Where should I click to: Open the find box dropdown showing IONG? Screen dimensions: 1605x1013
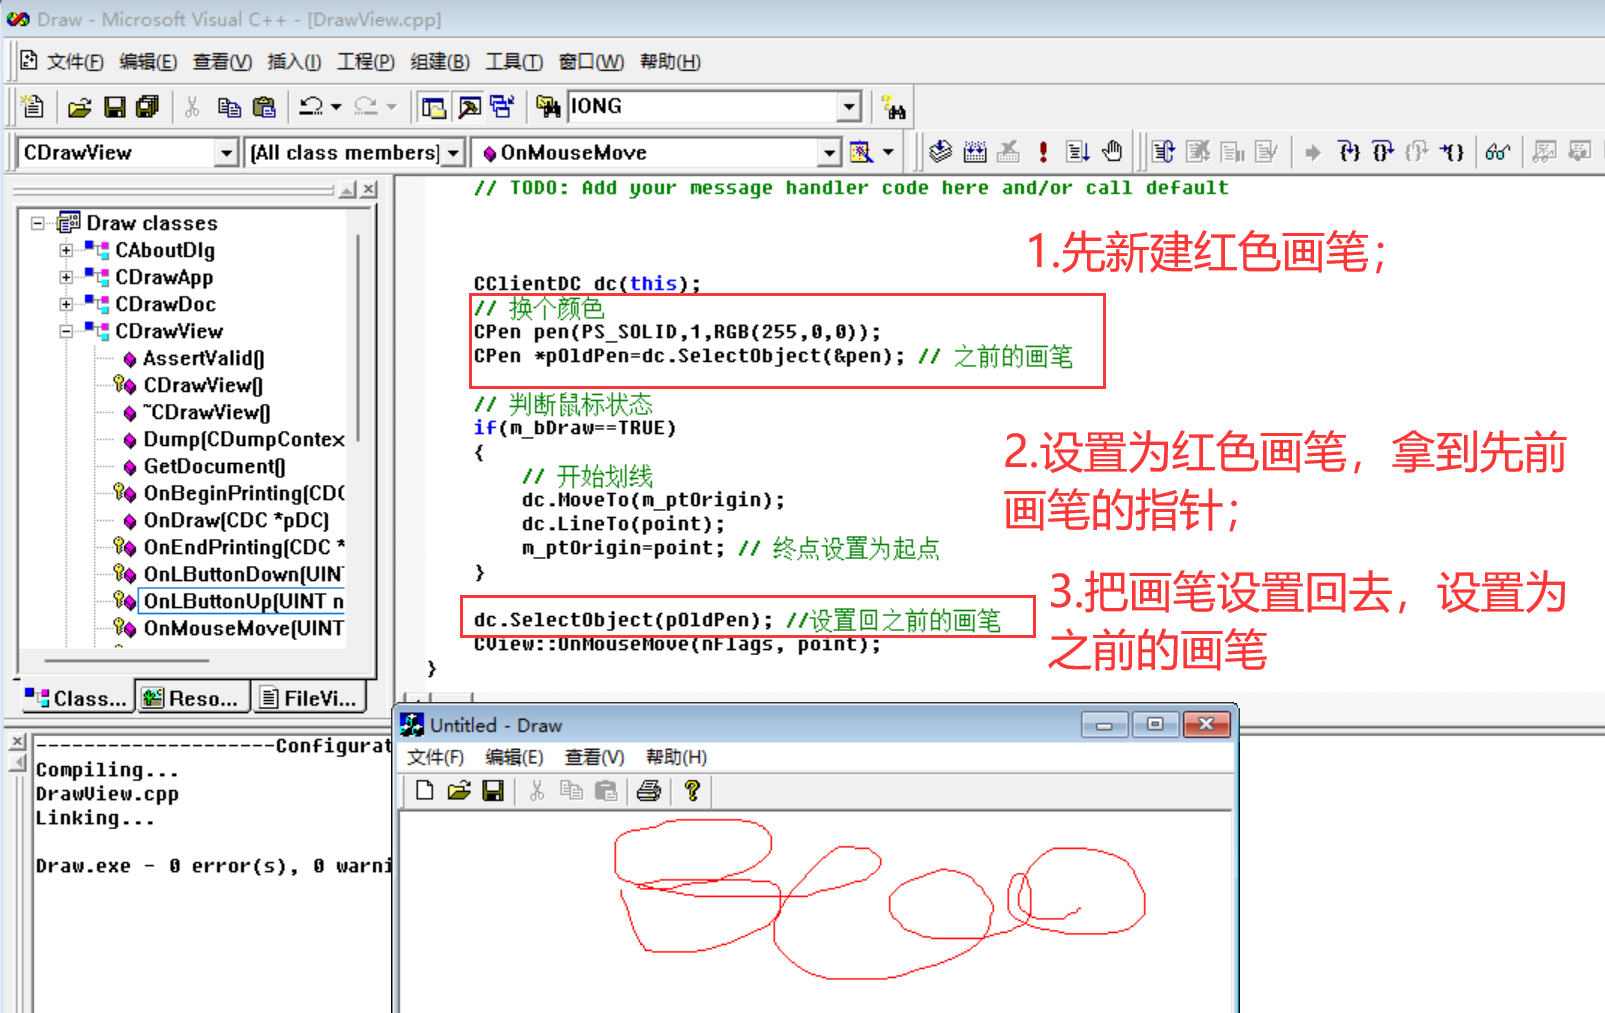click(x=849, y=106)
